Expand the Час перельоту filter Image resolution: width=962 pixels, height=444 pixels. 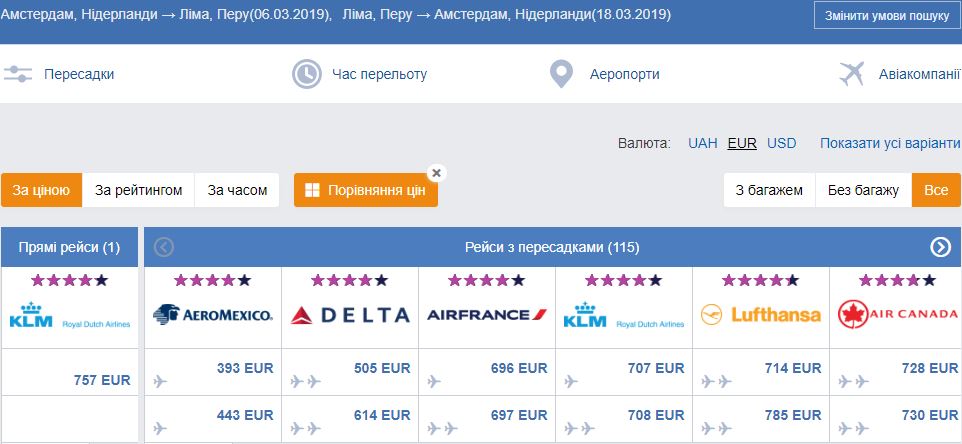pos(379,74)
